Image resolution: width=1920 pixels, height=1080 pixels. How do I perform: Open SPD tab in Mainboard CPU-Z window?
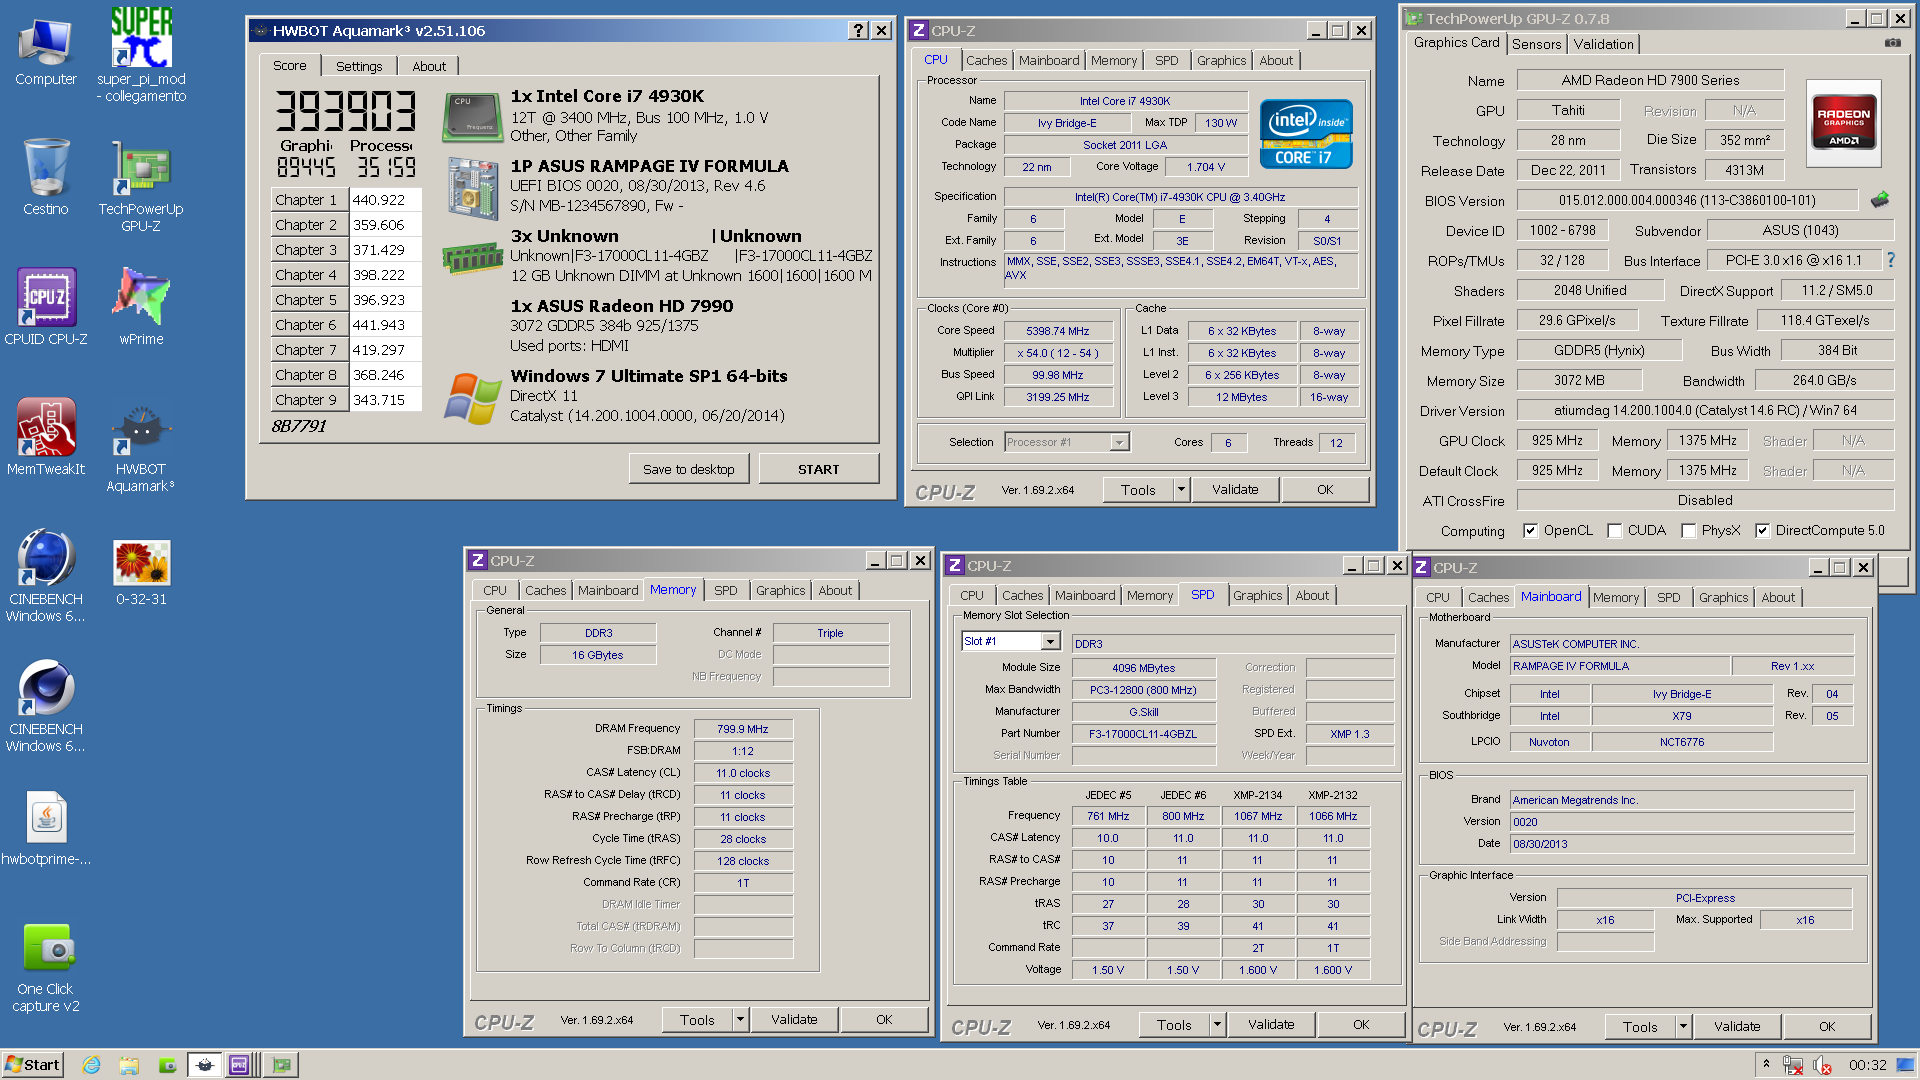[x=1668, y=597]
